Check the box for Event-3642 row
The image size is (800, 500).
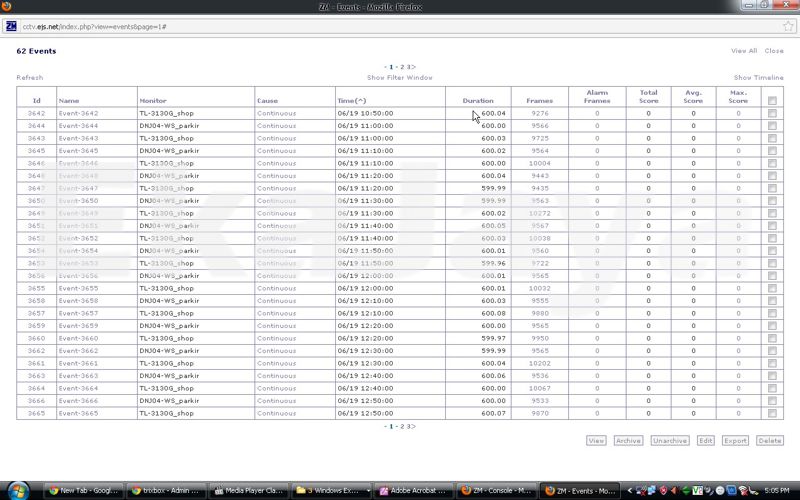pos(772,114)
